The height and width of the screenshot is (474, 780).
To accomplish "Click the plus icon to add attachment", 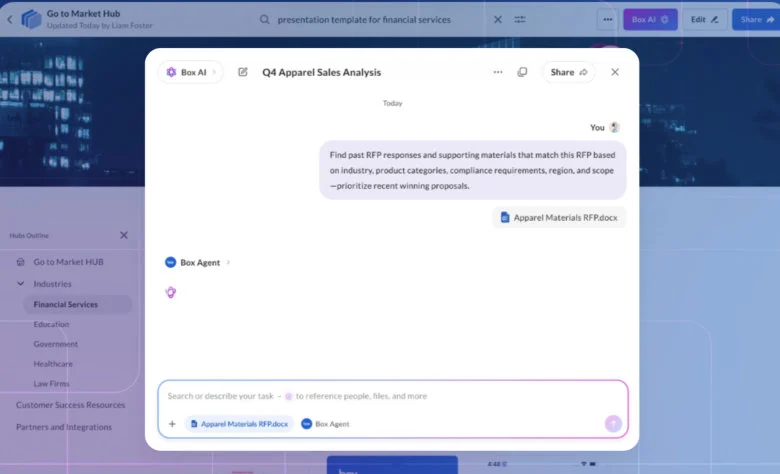I will pos(172,424).
